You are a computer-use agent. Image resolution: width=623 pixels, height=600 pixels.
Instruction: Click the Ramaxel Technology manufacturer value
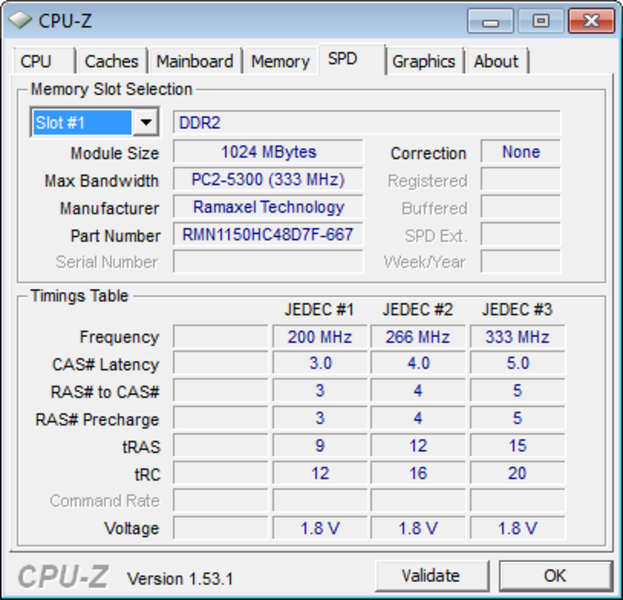[x=268, y=207]
